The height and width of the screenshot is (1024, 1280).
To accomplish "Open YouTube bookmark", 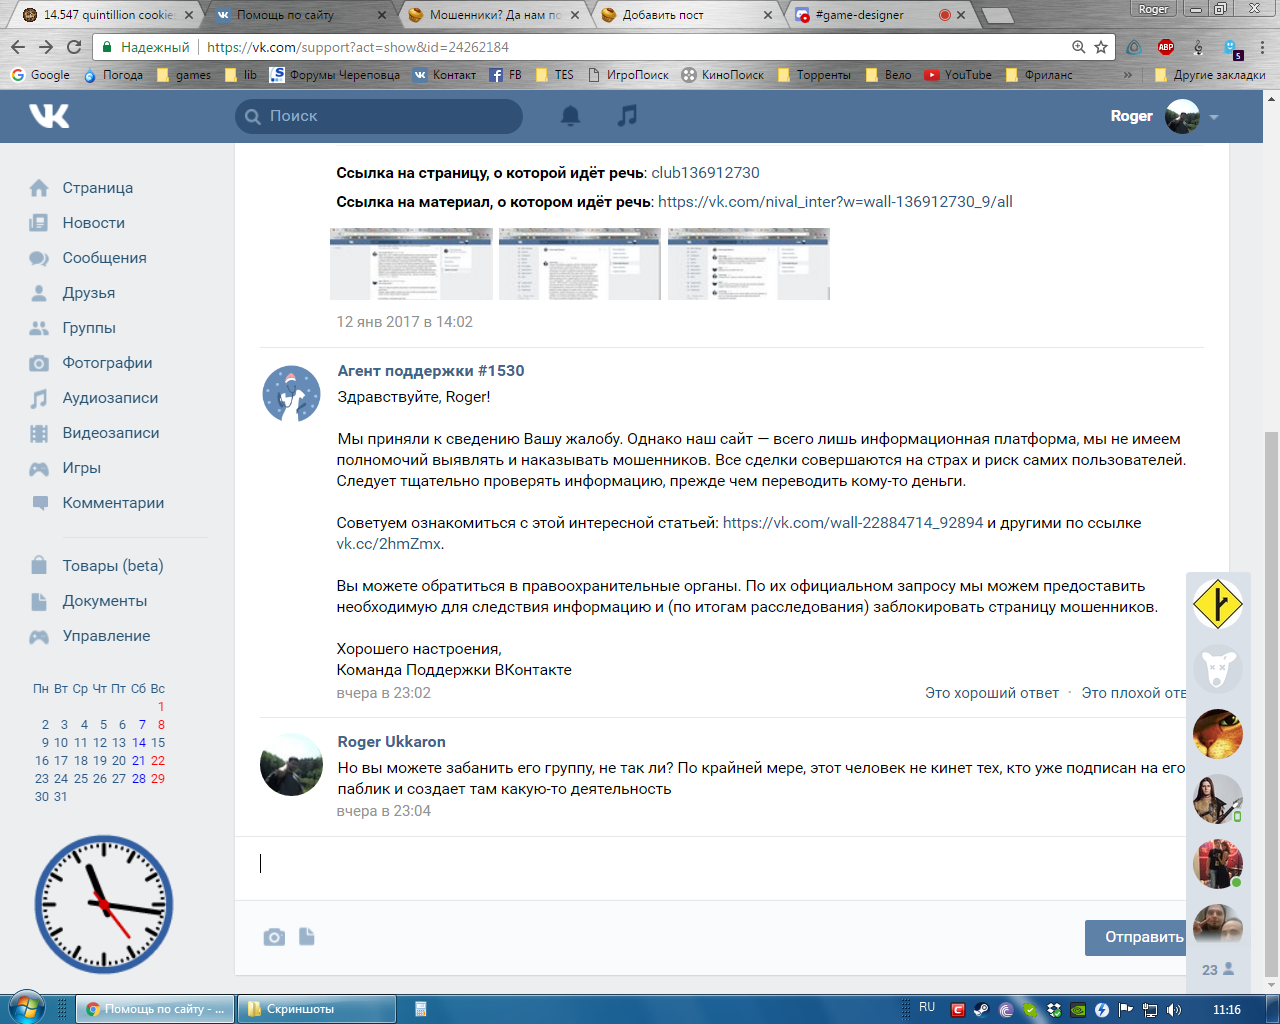I will point(958,75).
